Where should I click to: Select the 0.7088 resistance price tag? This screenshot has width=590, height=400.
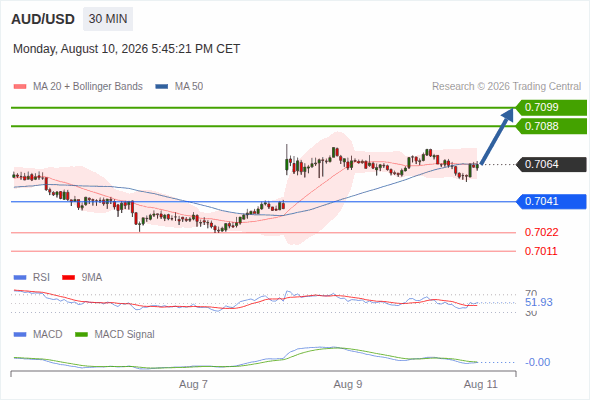(x=551, y=126)
